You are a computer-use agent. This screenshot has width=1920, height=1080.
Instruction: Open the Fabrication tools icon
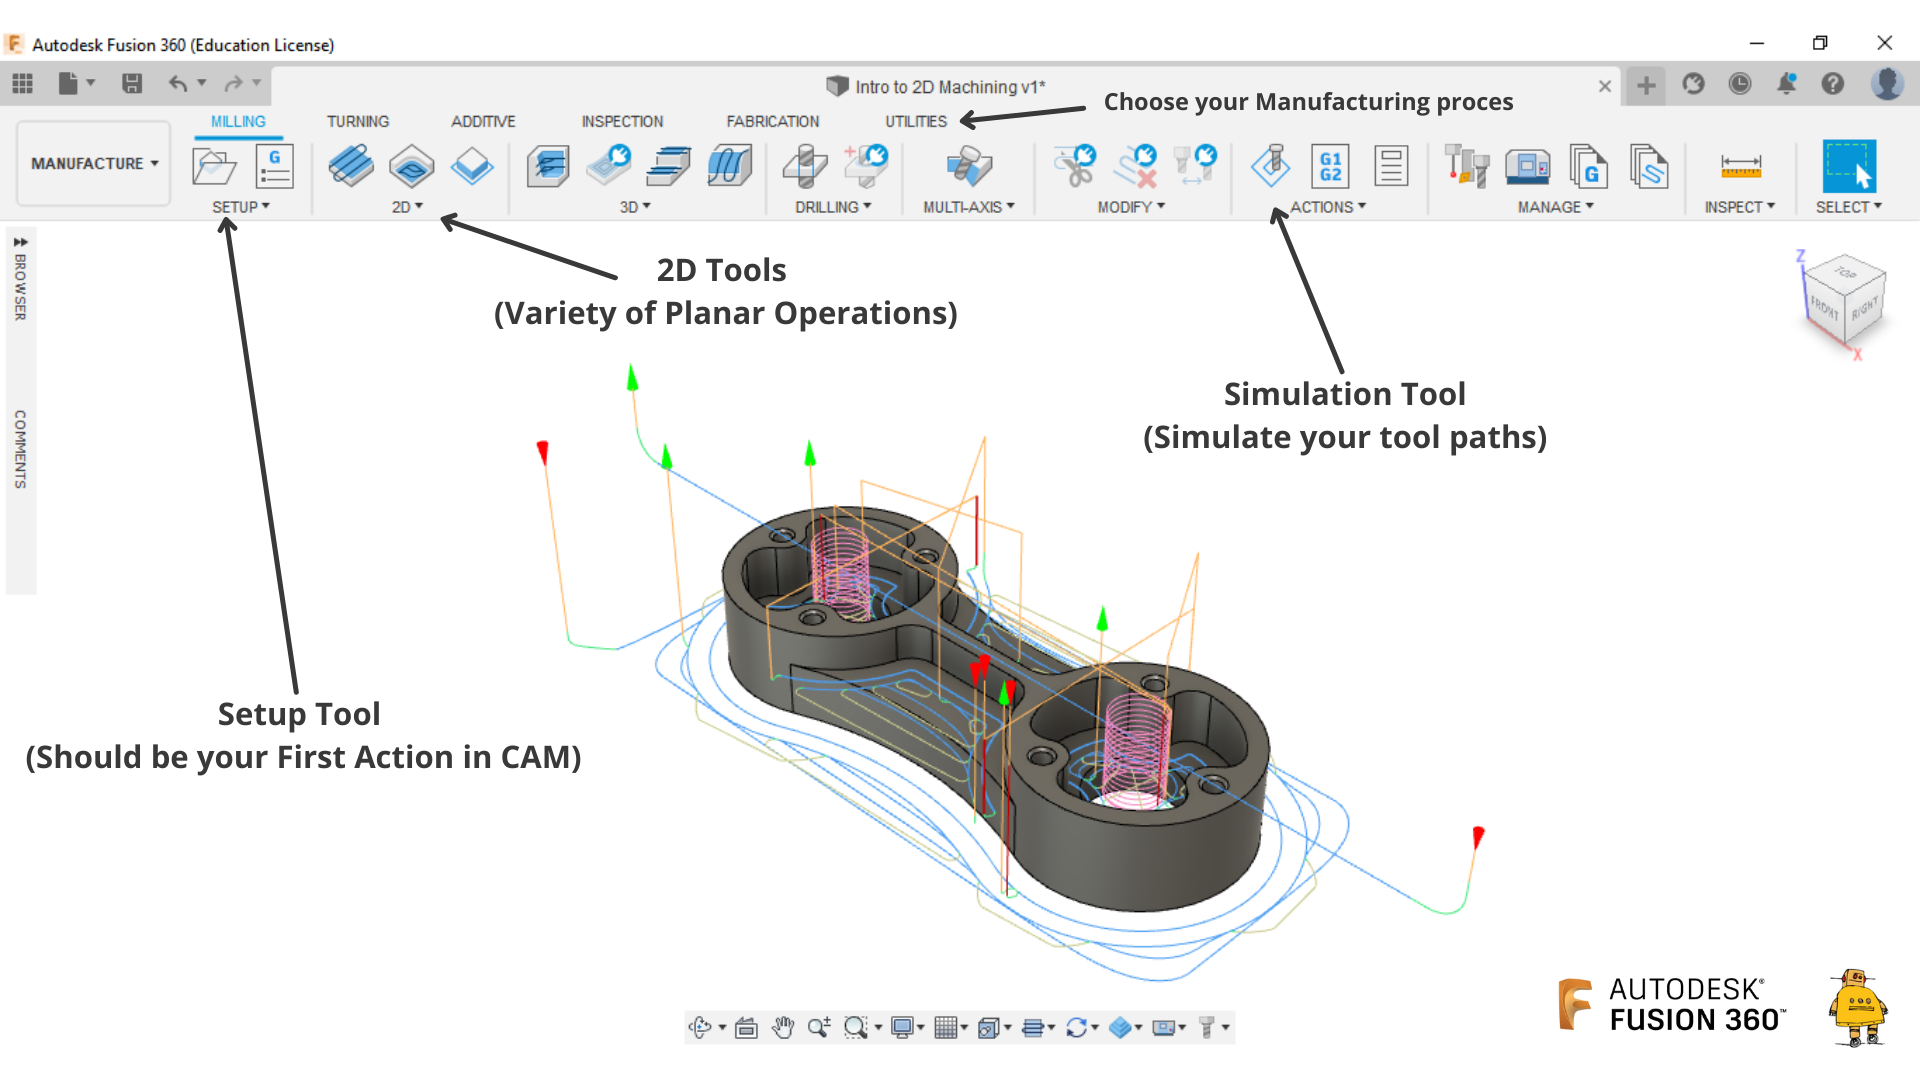[x=775, y=120]
